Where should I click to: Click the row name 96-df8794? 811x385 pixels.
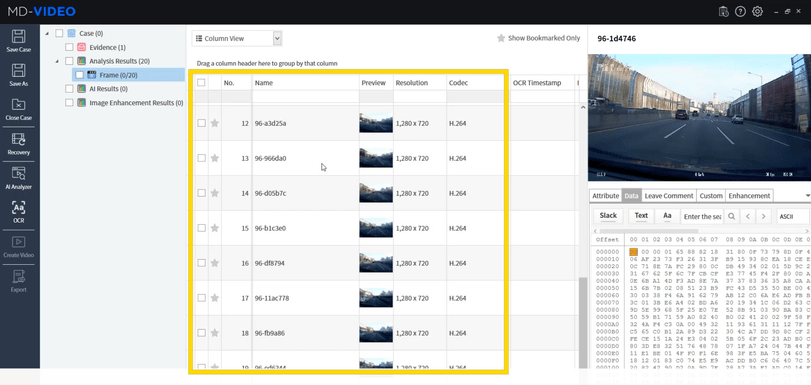(x=269, y=263)
